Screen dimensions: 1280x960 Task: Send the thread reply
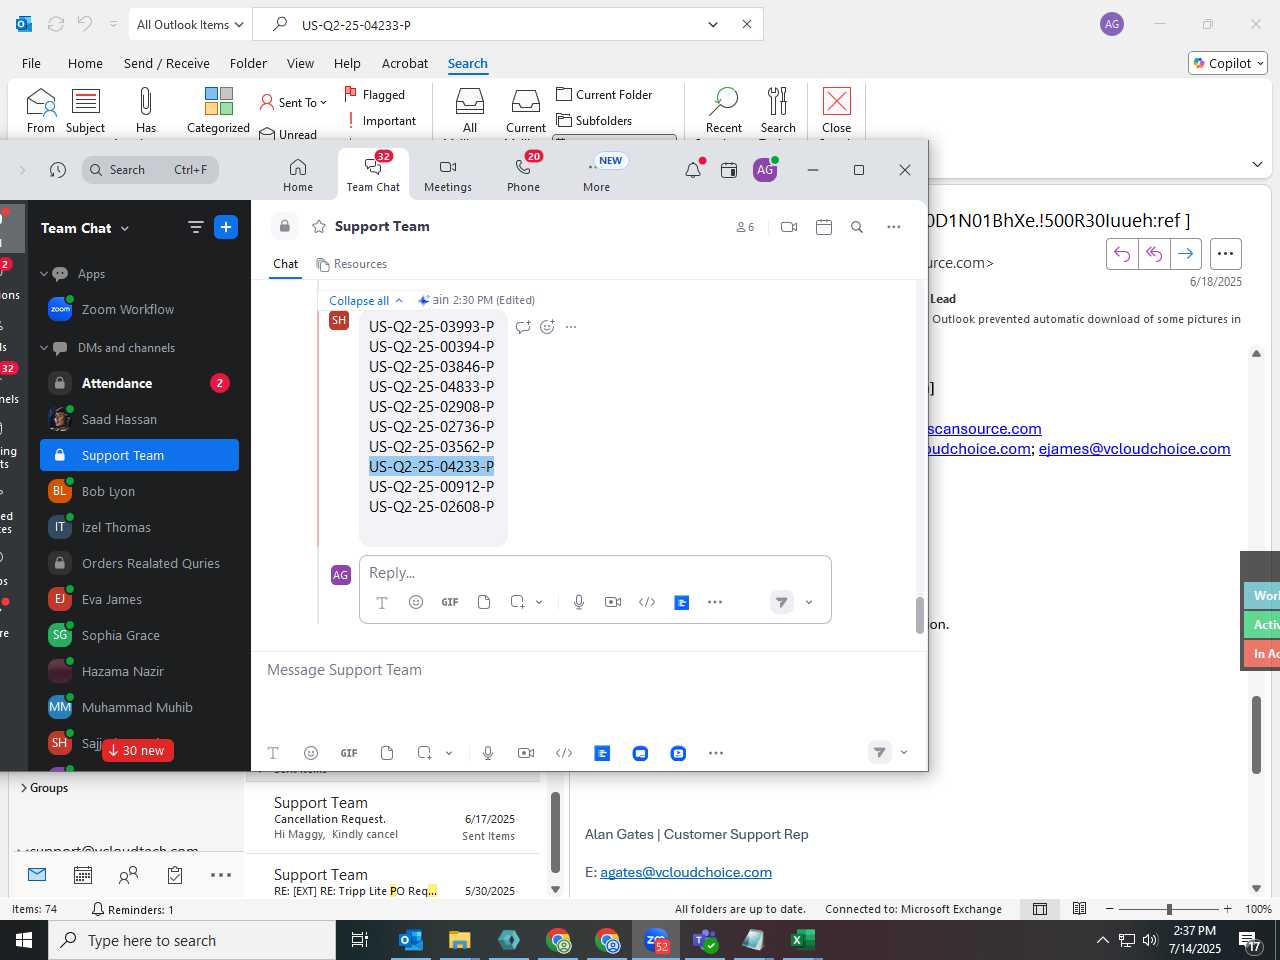tap(782, 602)
